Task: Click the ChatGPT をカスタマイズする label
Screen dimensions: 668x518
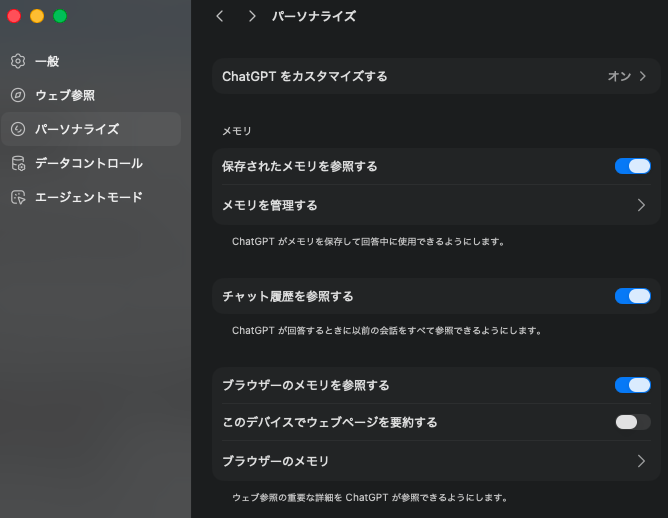Action: coord(304,76)
